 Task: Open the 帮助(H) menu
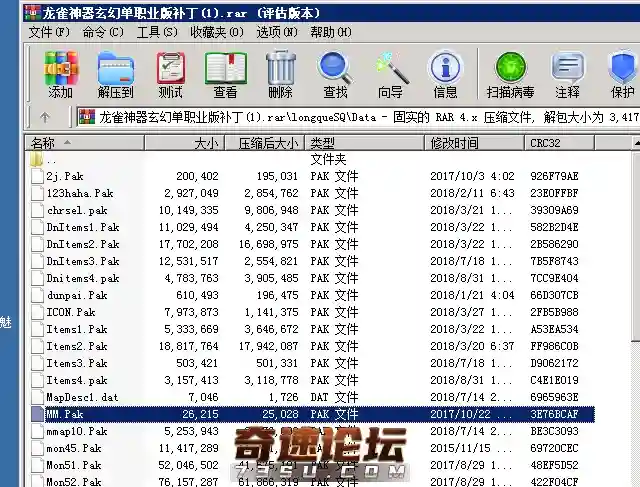331,32
